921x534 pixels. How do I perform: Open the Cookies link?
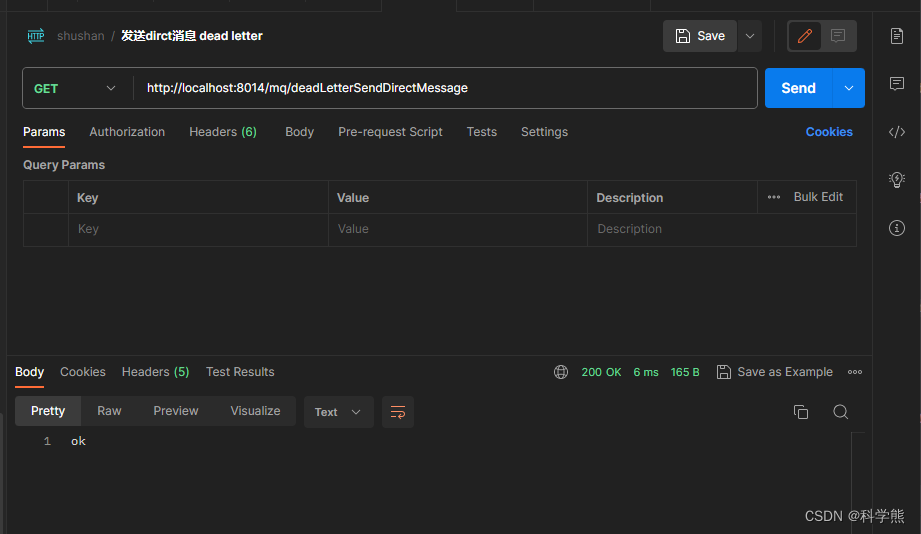[x=829, y=132]
